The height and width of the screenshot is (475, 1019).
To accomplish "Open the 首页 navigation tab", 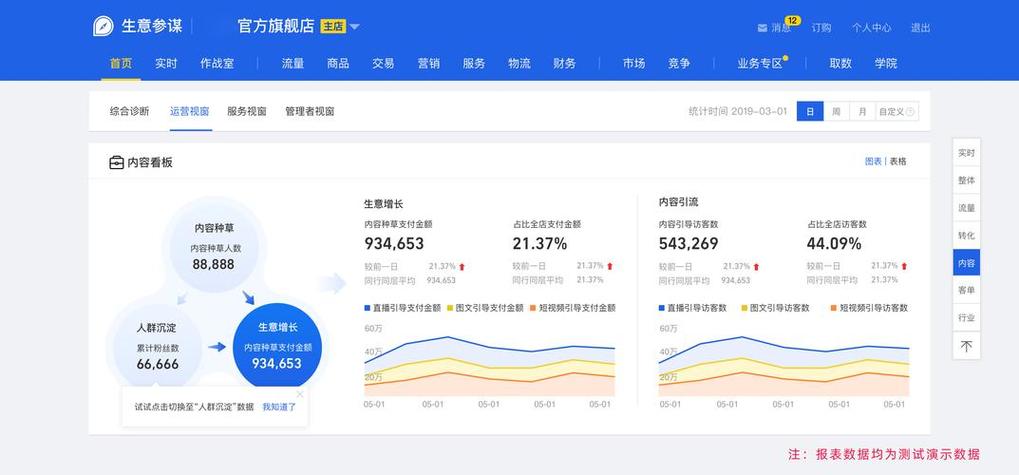I will (x=121, y=64).
